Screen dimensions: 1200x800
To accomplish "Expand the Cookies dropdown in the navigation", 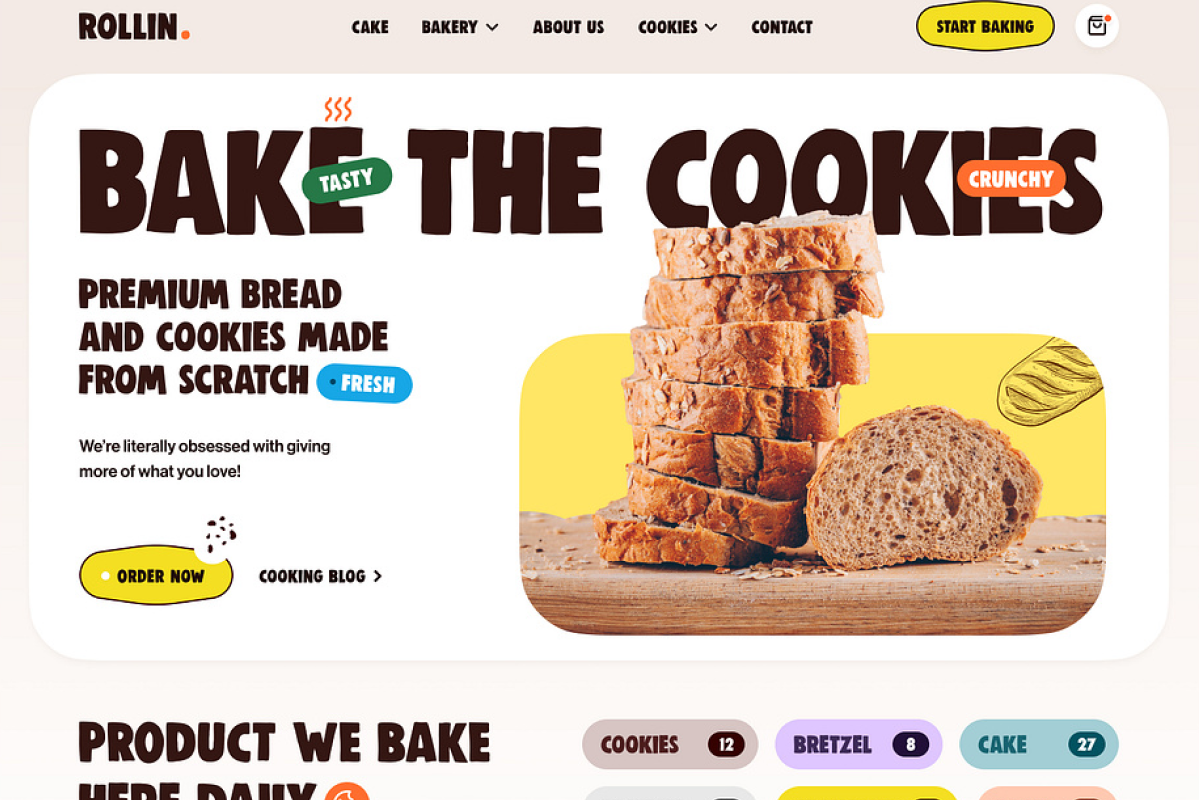I will tap(678, 27).
